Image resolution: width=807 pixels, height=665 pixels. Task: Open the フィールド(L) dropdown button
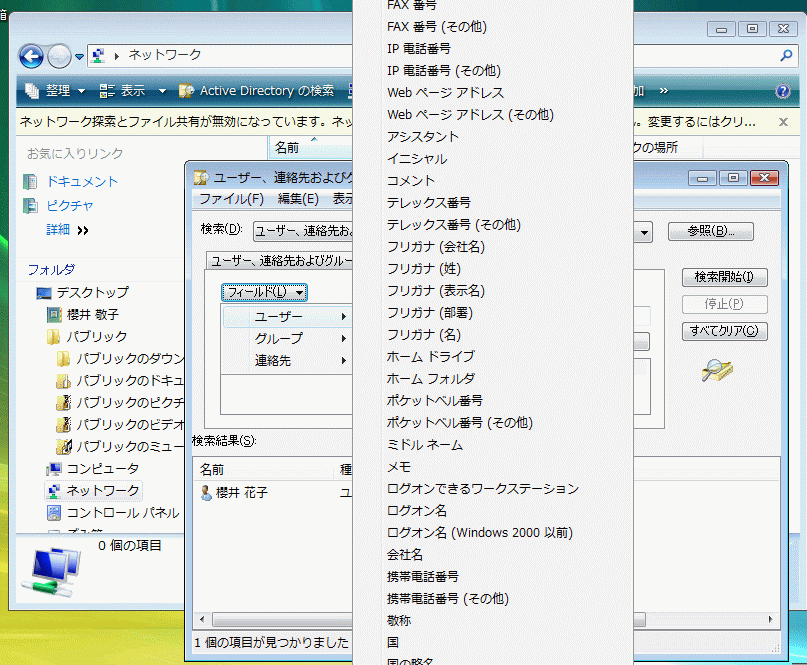pyautogui.click(x=265, y=292)
